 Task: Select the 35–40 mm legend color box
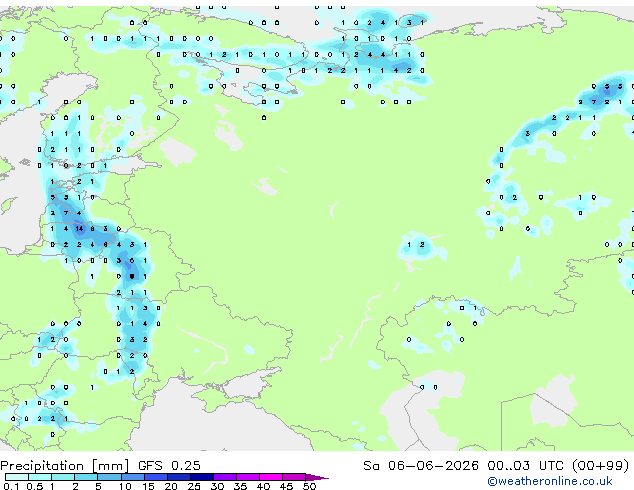(247, 477)
